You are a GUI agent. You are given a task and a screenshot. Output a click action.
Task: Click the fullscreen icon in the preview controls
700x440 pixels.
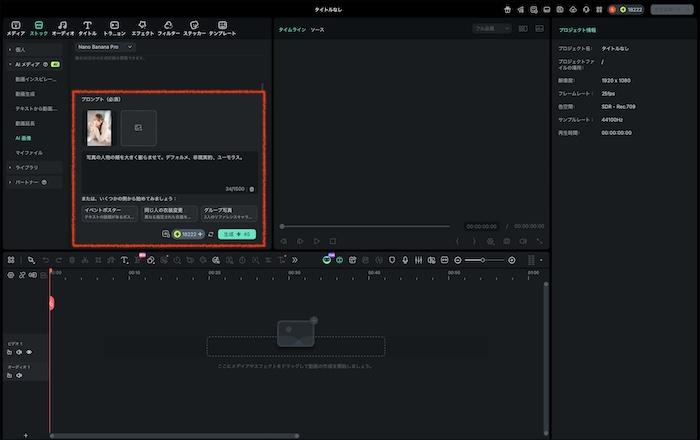click(539, 241)
